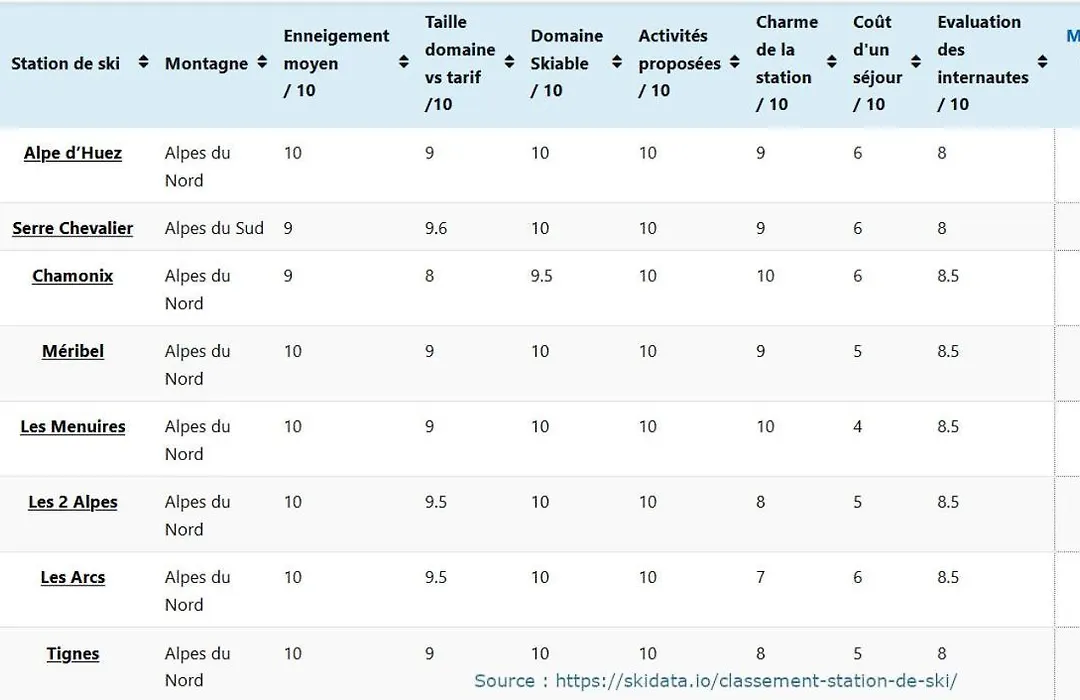1080x700 pixels.
Task: Click Activités proposées sort arrows
Action: click(735, 63)
